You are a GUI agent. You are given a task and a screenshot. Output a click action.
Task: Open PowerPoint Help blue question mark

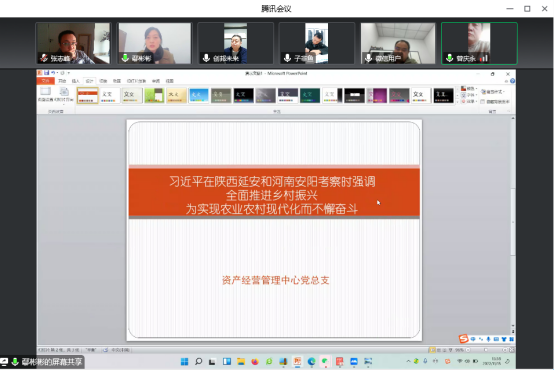(x=512, y=81)
